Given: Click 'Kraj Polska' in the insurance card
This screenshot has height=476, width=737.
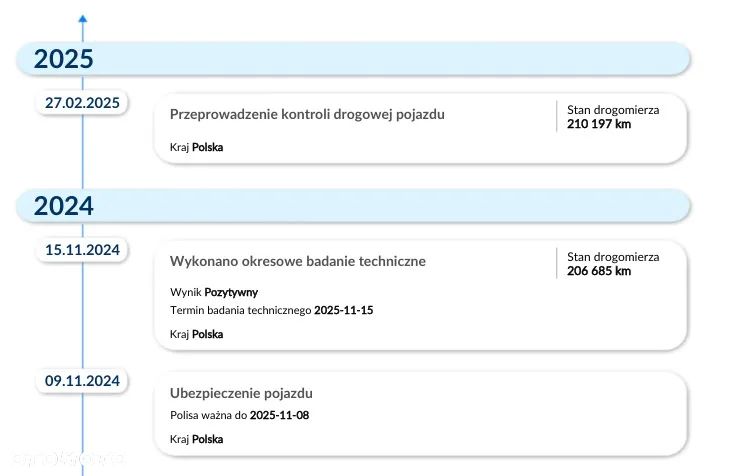Looking at the screenshot, I should tap(196, 439).
